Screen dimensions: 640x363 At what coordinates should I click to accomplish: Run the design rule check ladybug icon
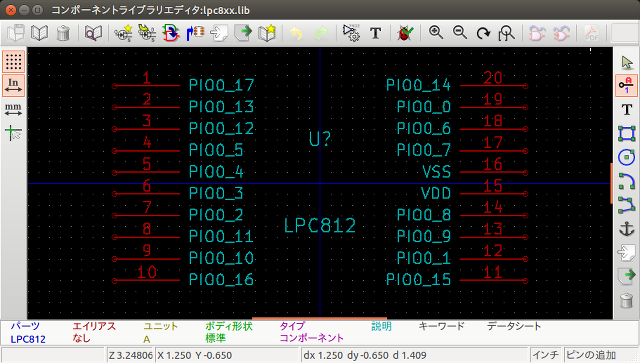tap(405, 33)
